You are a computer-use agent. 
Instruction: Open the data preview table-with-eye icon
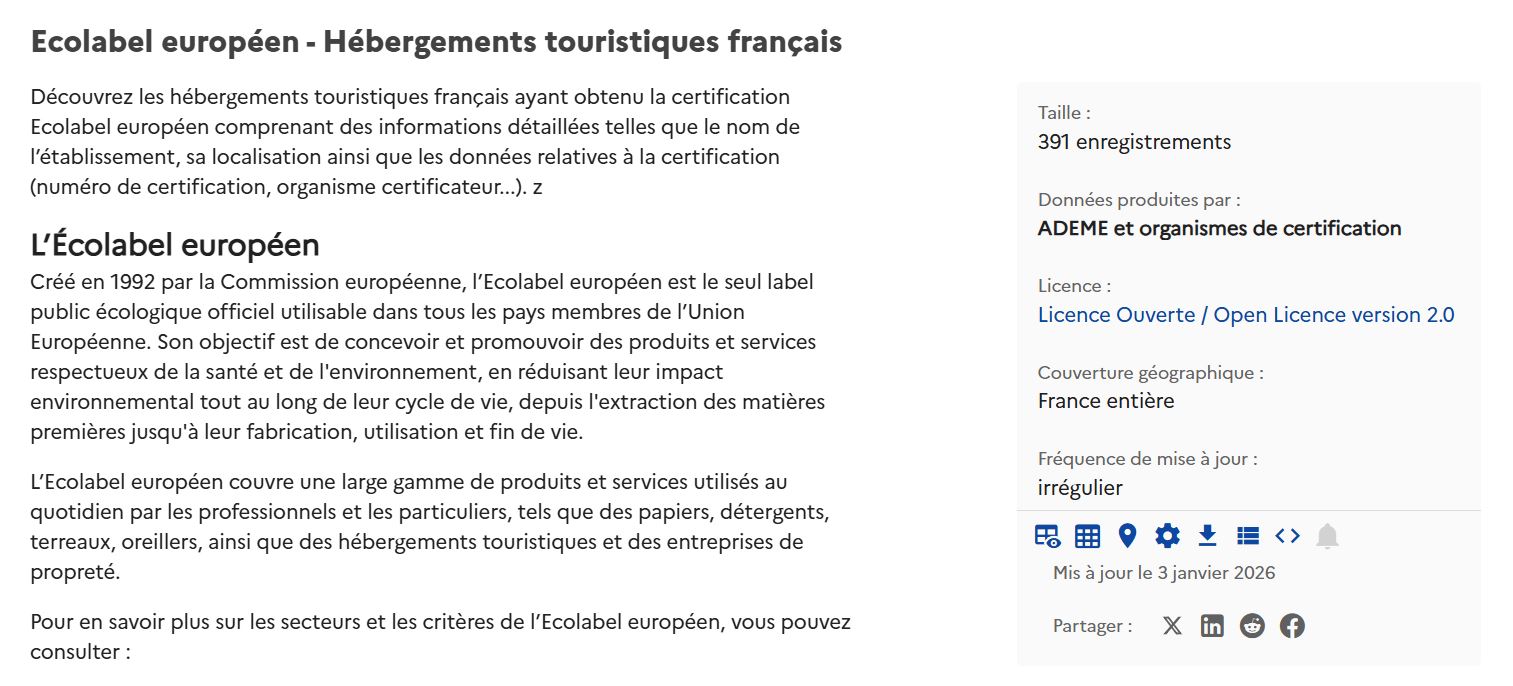pos(1047,536)
